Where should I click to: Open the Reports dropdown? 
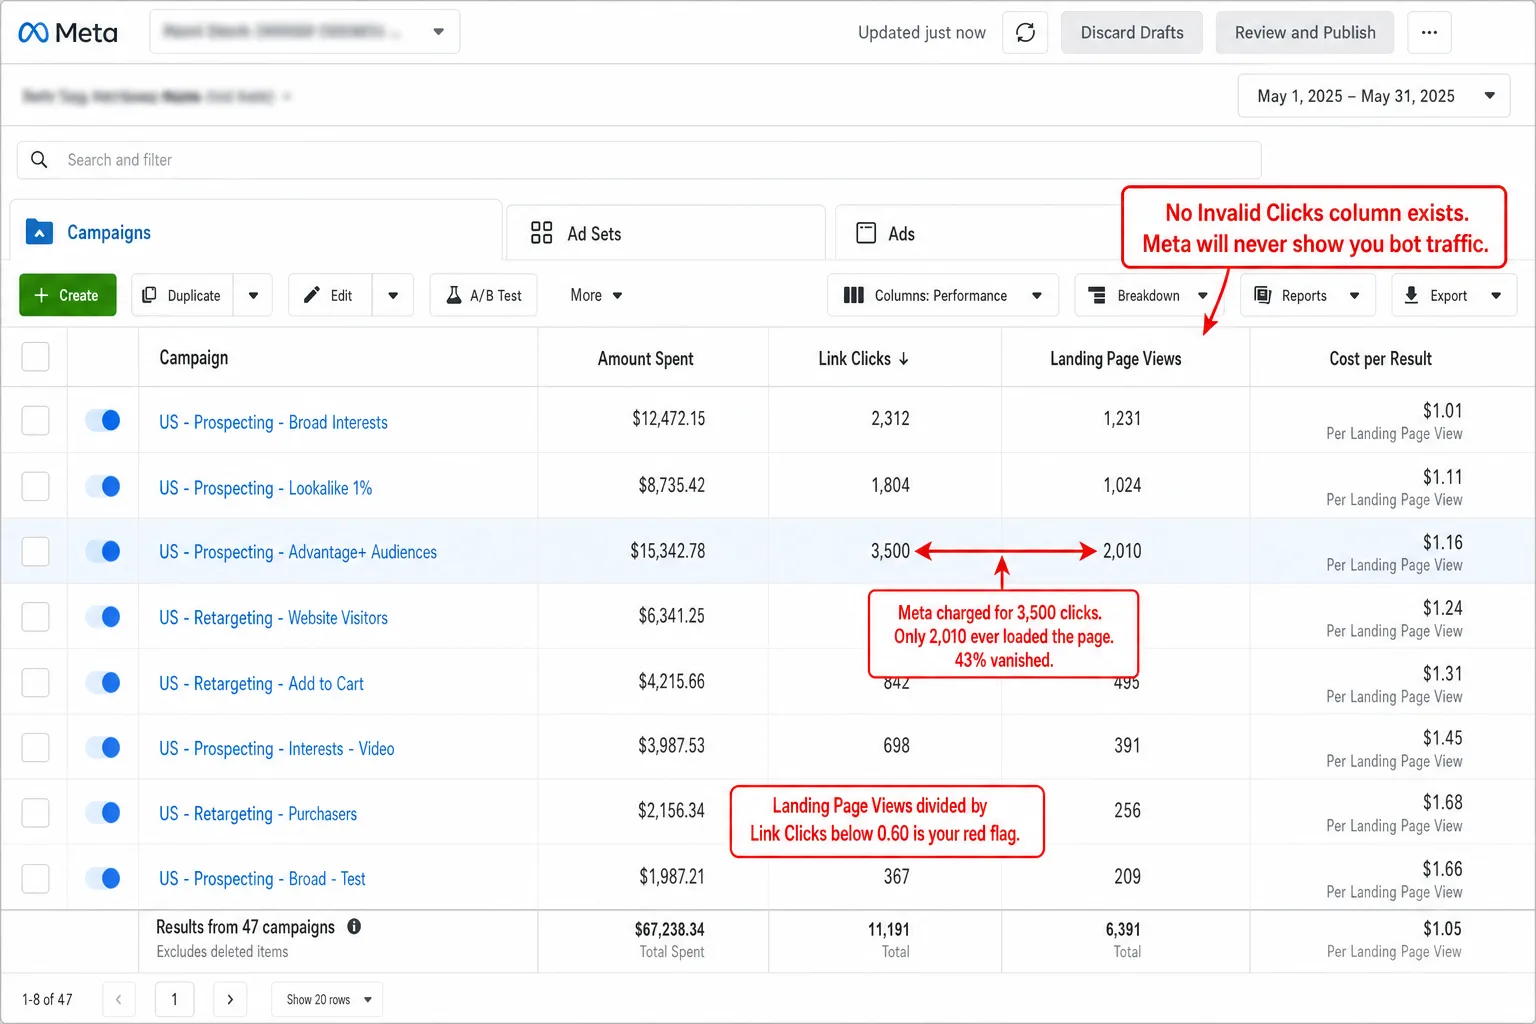click(x=1308, y=295)
